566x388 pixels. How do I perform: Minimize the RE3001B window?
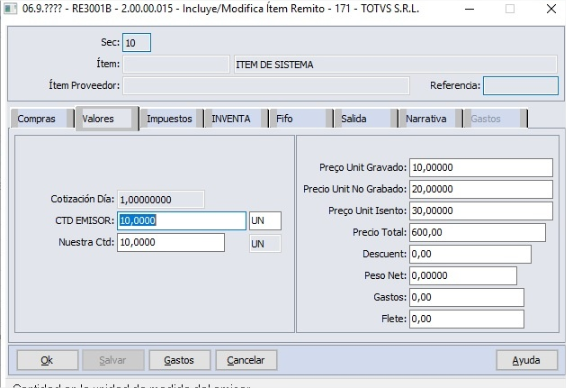coord(469,9)
